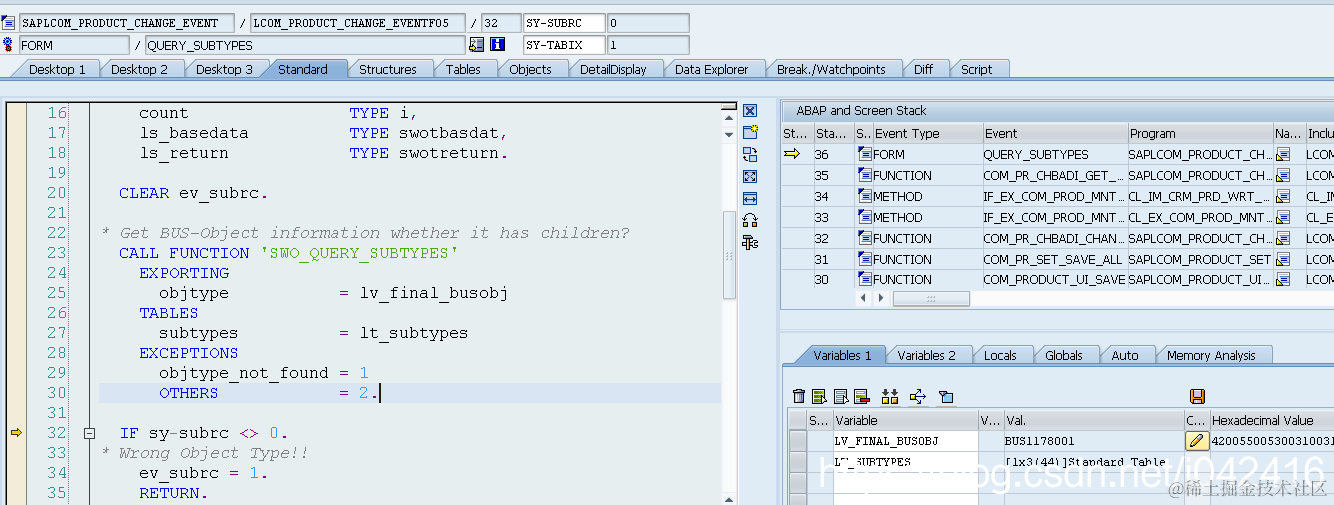This screenshot has width=1334, height=505.
Task: Close the source code tool with X icon
Action: 750,111
